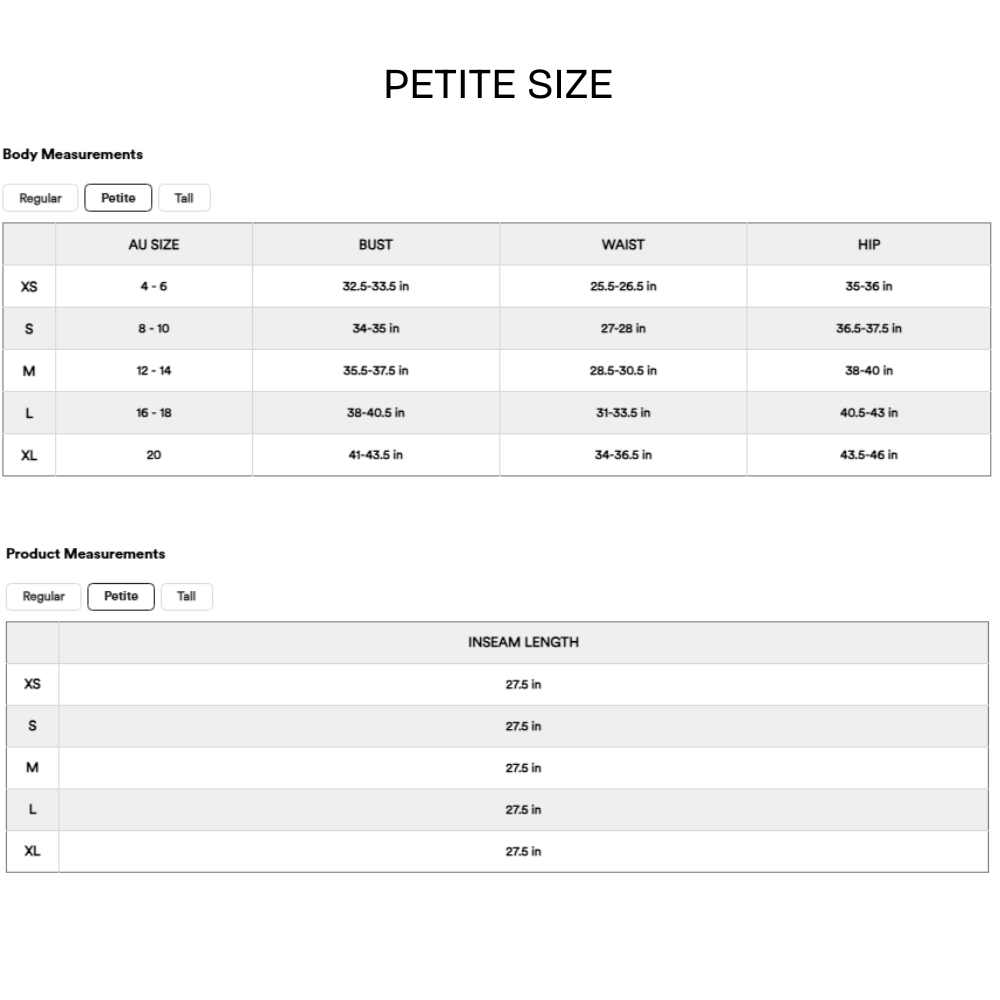The image size is (1000, 1000).
Task: Click the HIP column header
Action: tap(869, 244)
